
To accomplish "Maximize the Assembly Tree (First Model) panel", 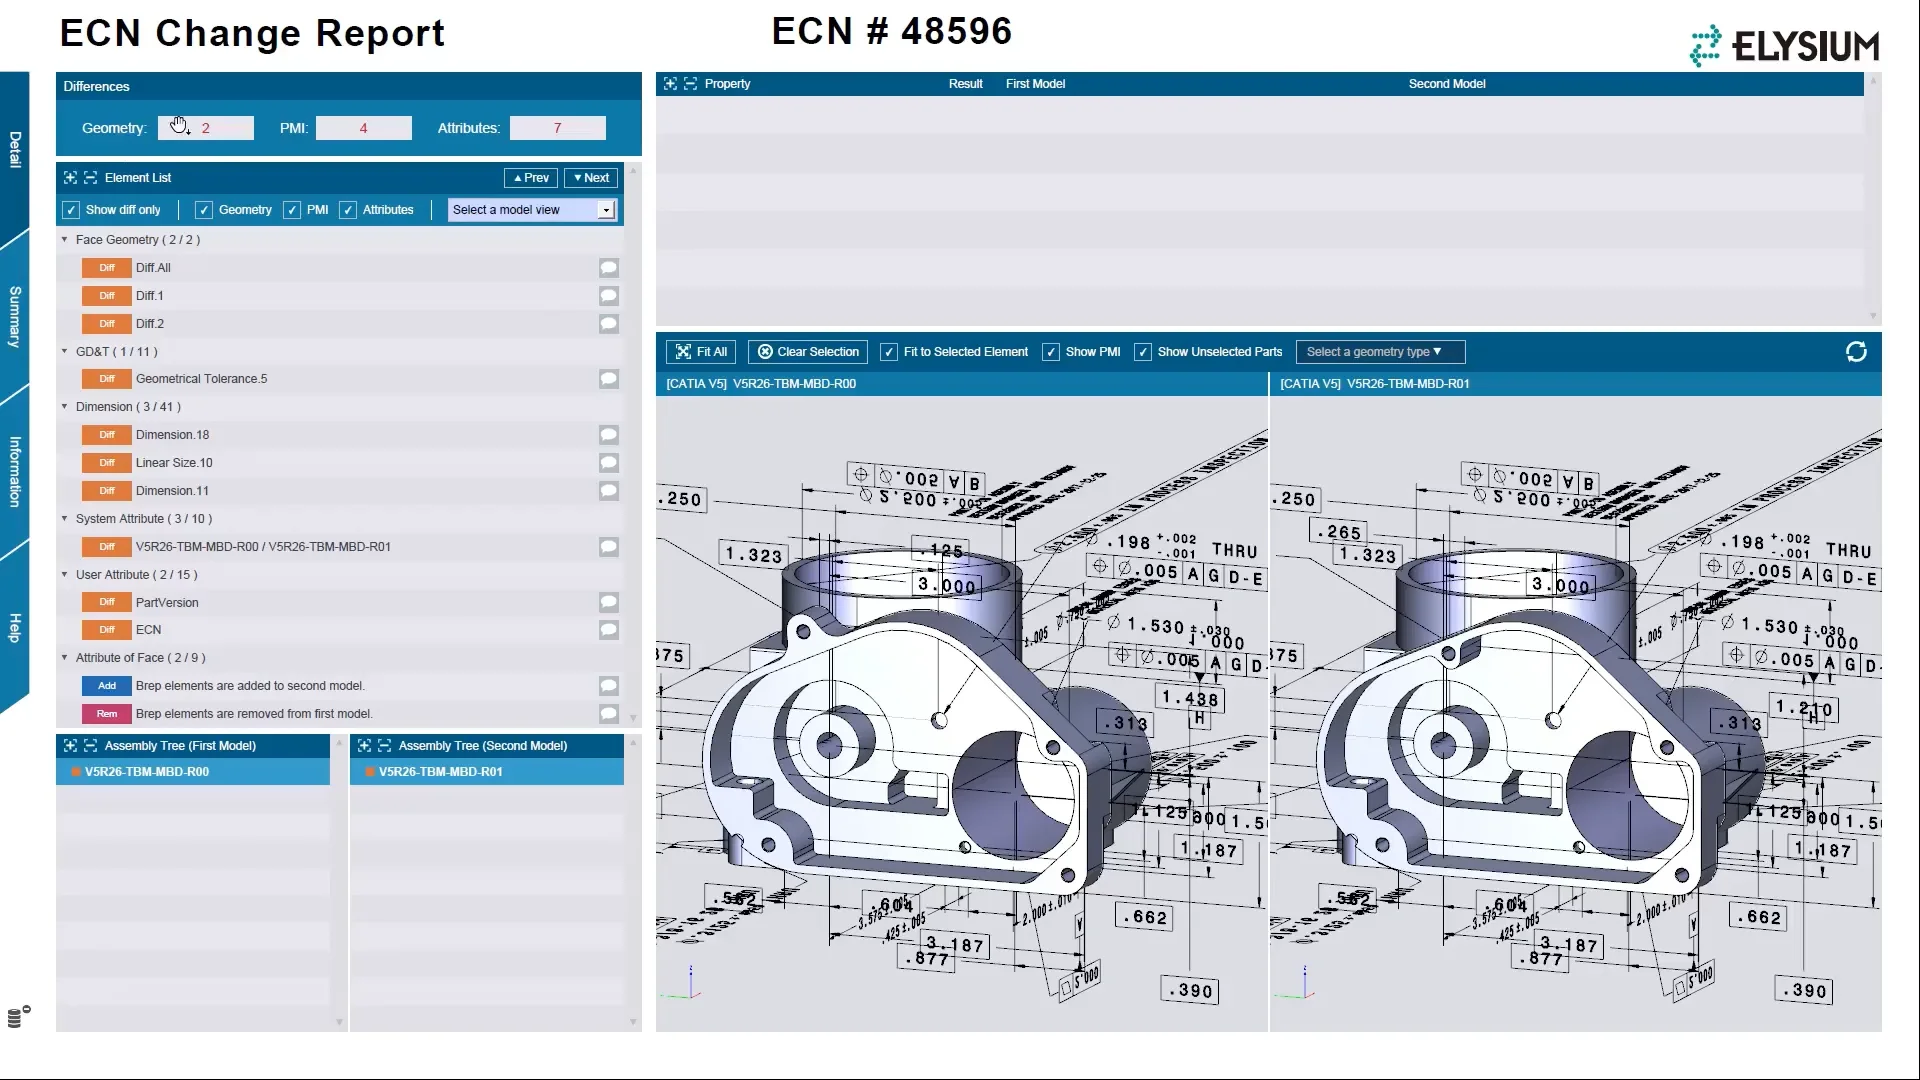I will tap(70, 745).
